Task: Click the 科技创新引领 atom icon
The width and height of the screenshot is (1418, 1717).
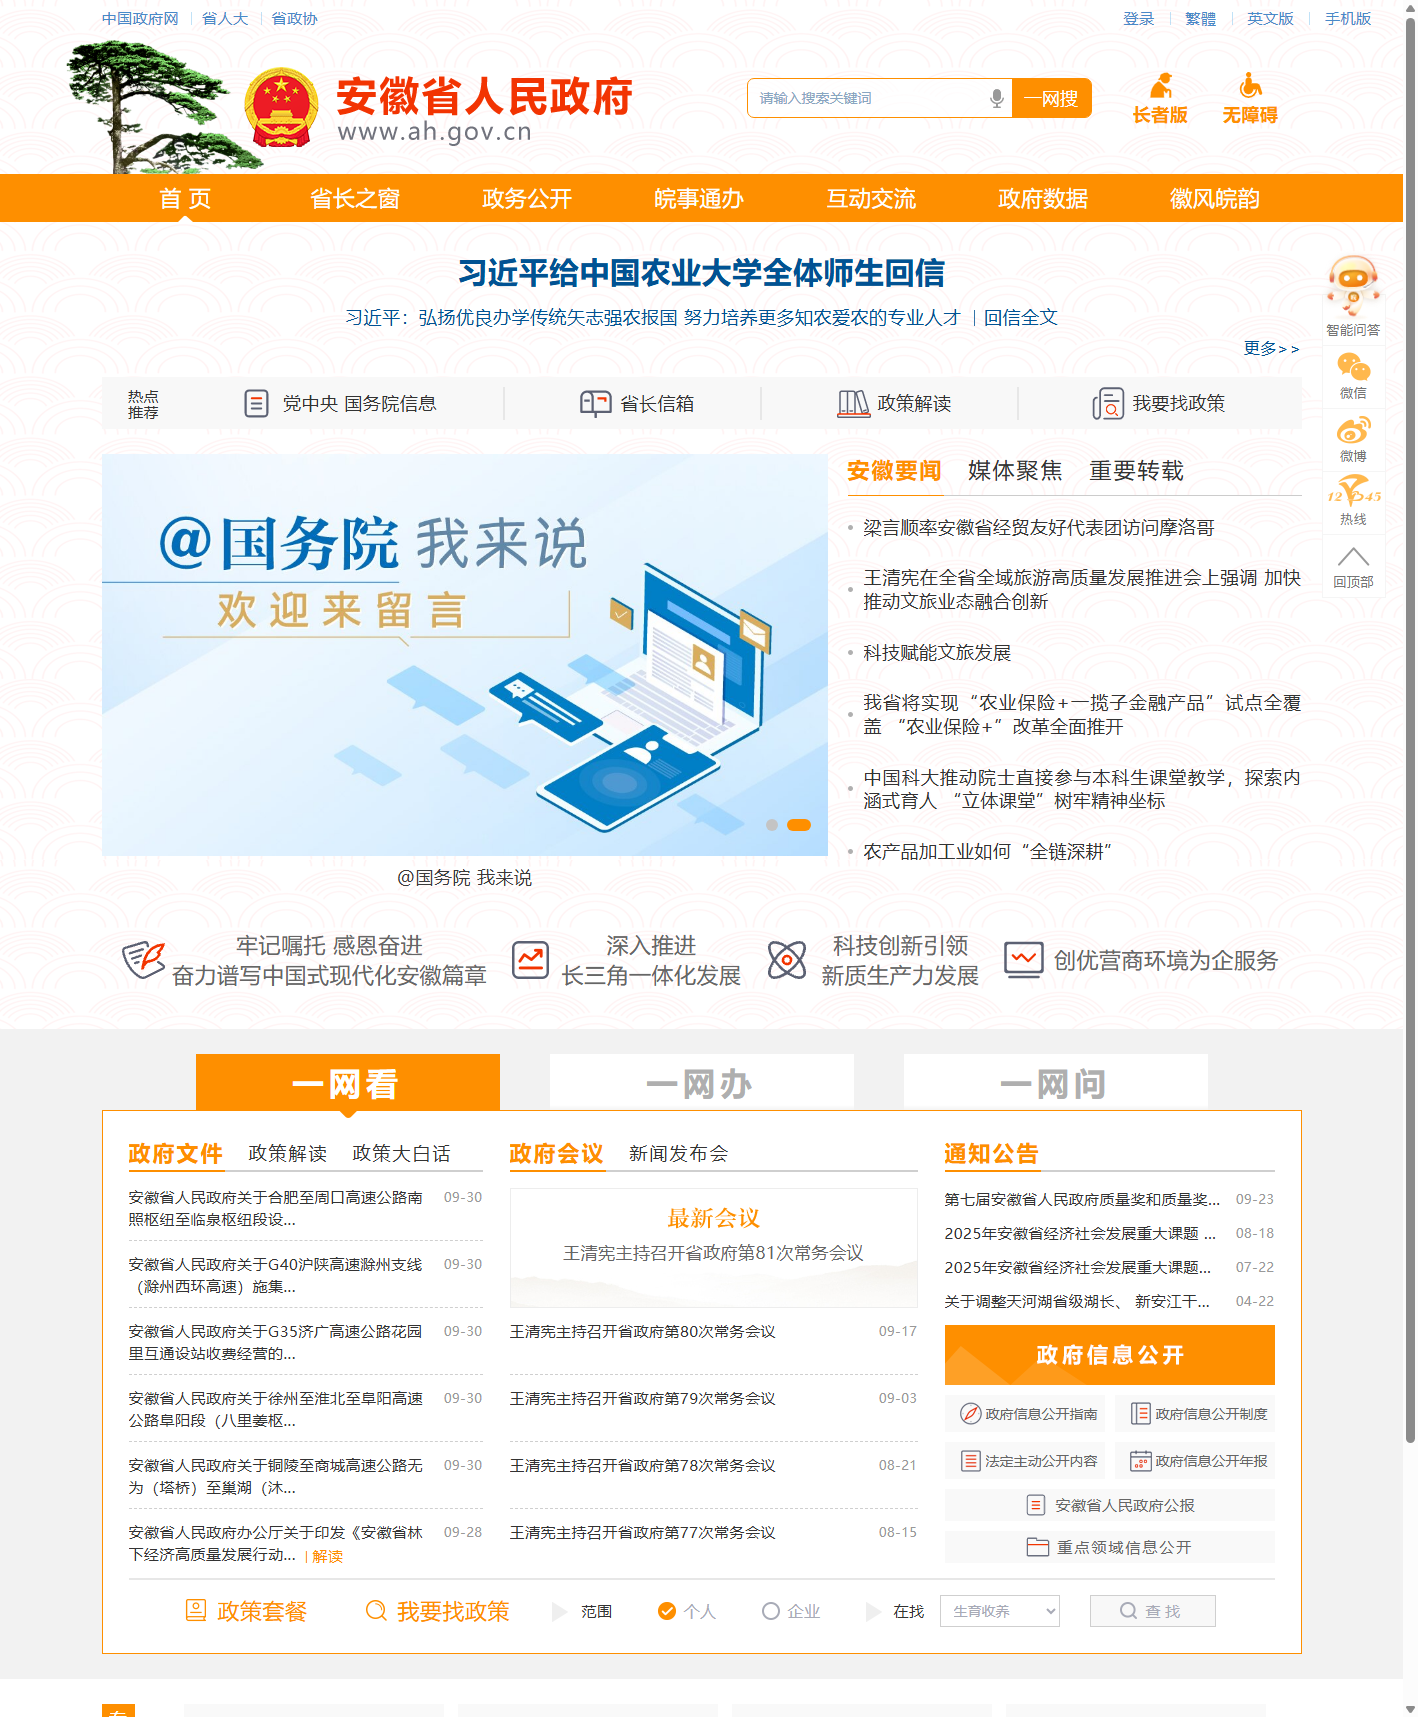Action: pyautogui.click(x=787, y=960)
